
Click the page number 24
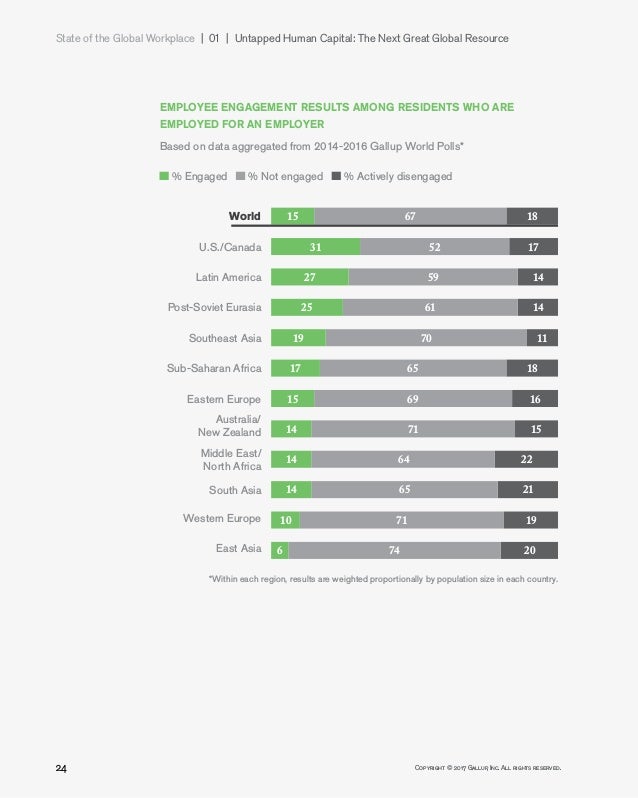[61, 768]
